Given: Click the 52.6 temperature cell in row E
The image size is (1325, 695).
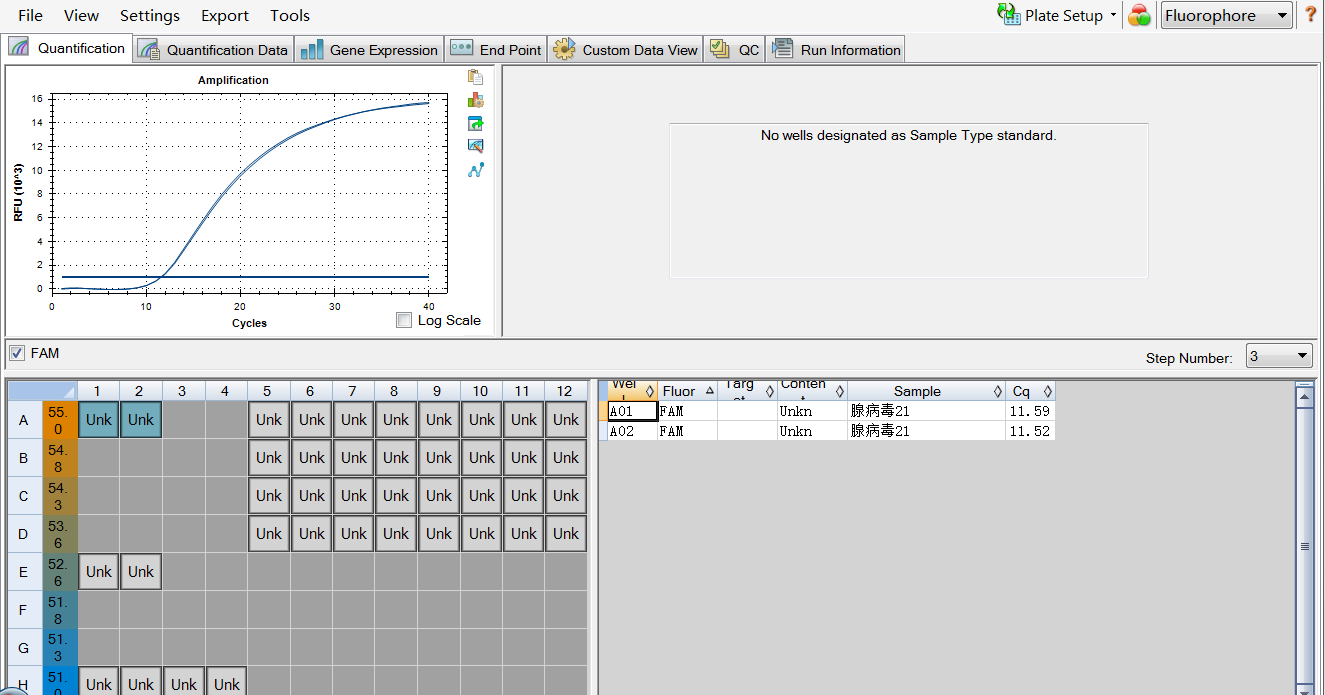Looking at the screenshot, I should coord(60,572).
